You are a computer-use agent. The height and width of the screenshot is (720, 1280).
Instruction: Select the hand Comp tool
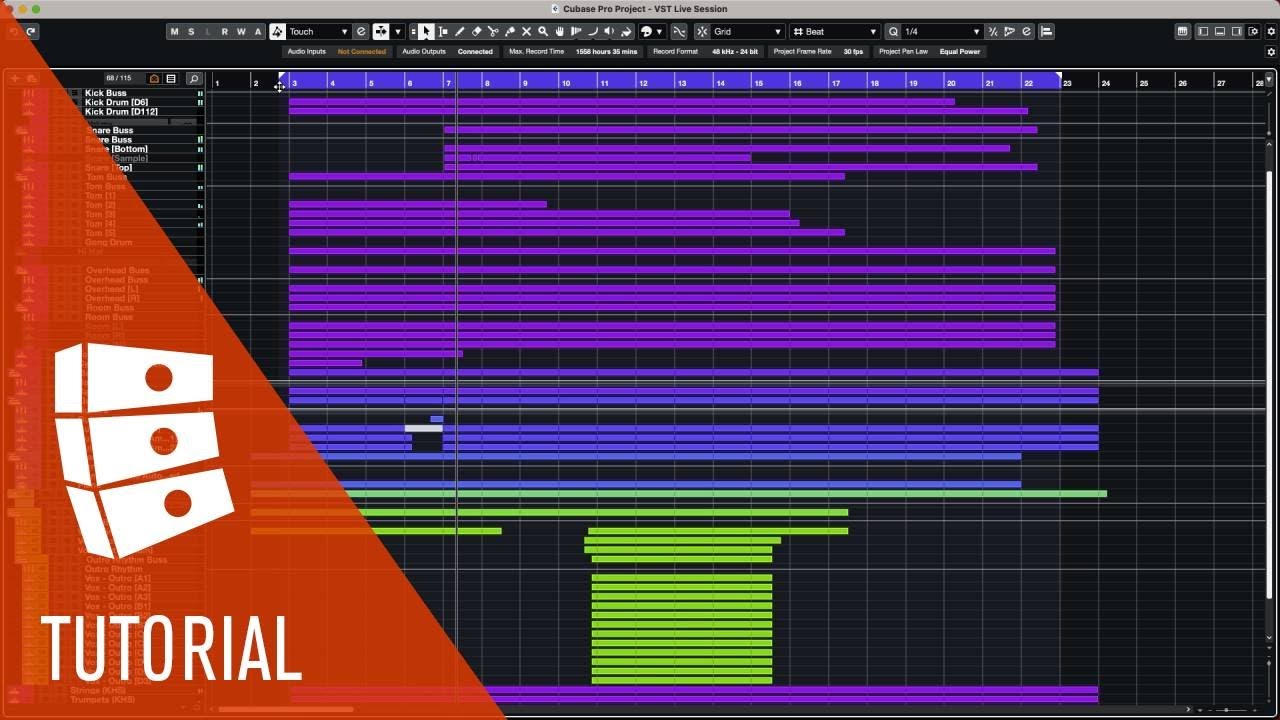coord(560,32)
